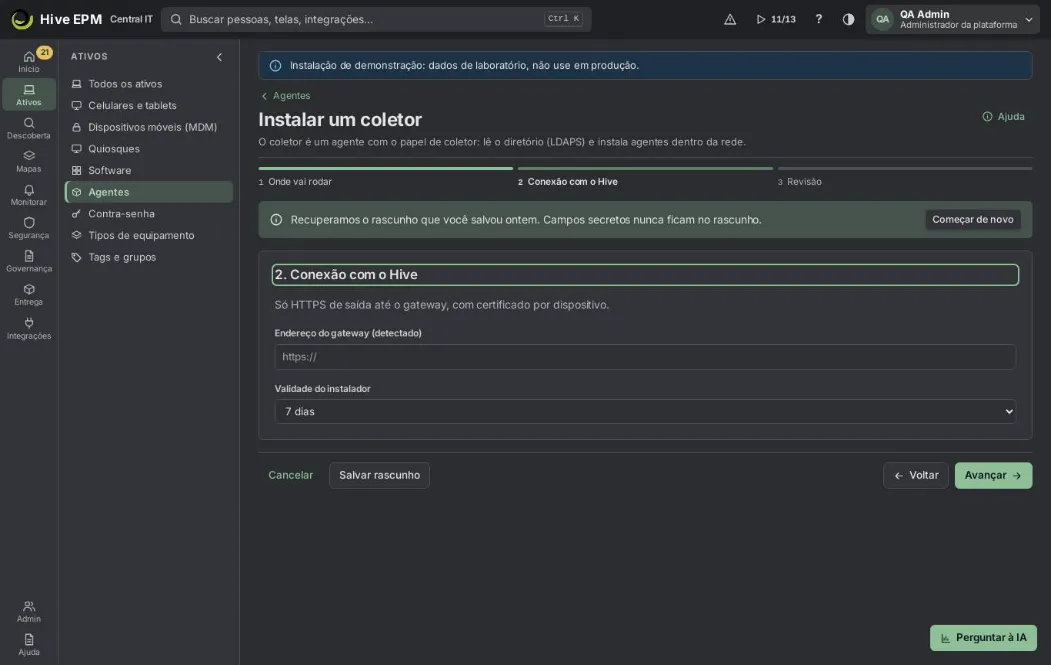Open Software in the Ativos menu
This screenshot has height=665, width=1051.
click(149, 170)
